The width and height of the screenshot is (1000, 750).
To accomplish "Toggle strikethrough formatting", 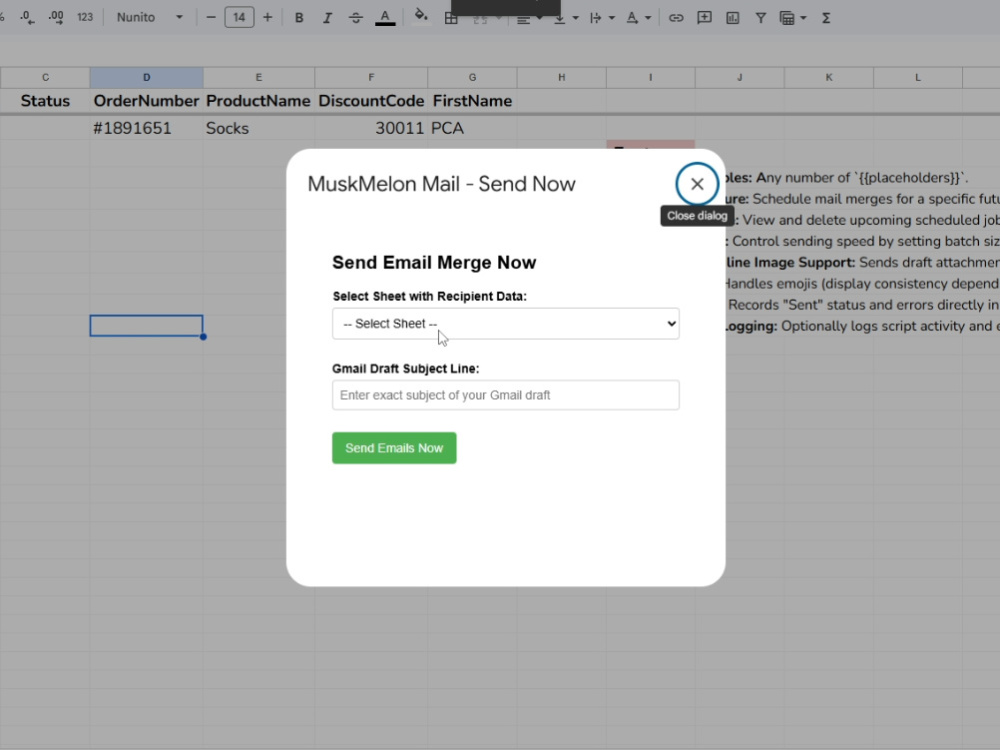I will [x=356, y=18].
